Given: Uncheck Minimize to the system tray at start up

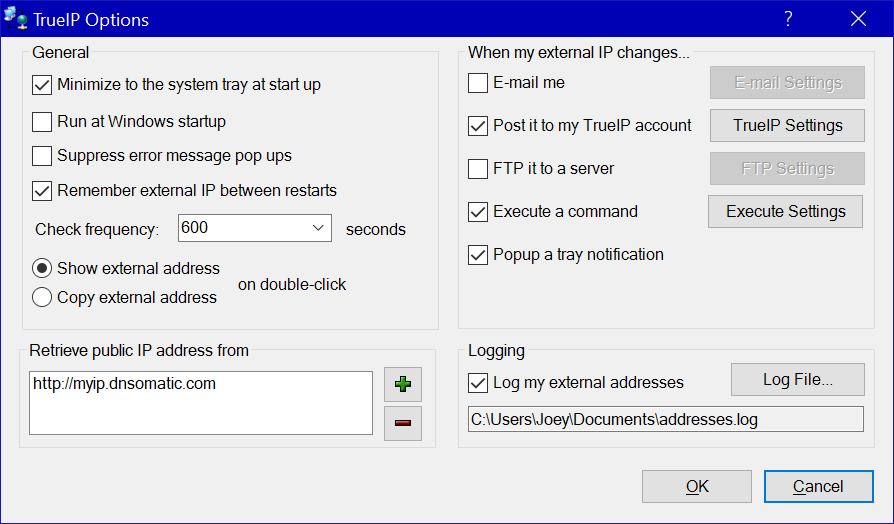Looking at the screenshot, I should click(42, 85).
